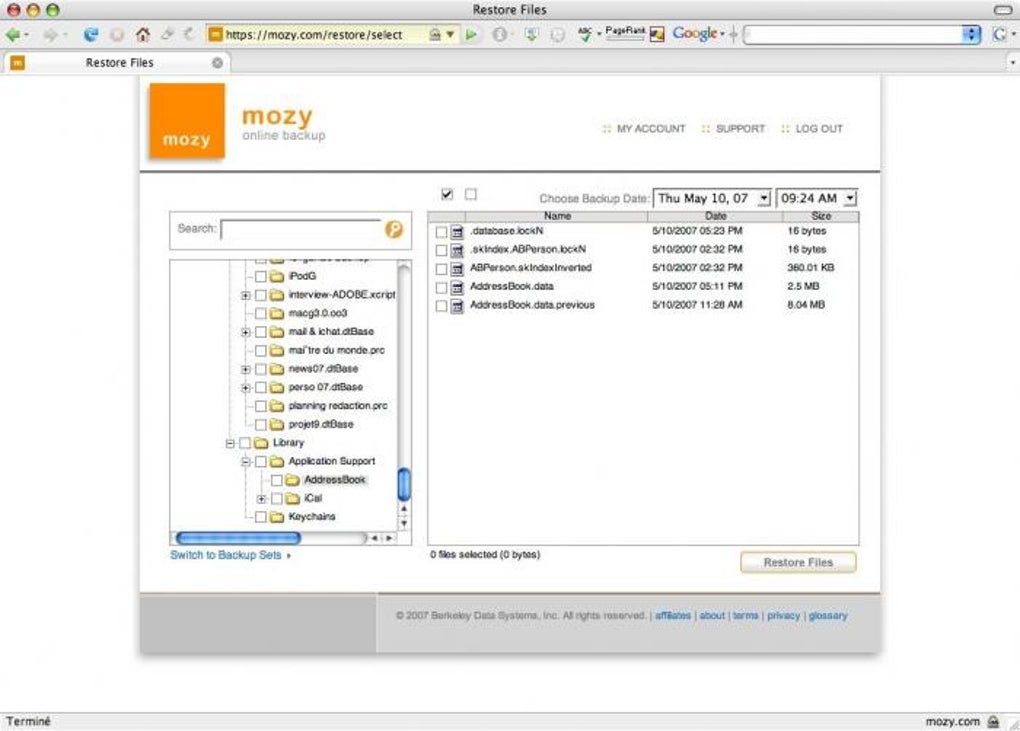Click the iCal folder icon
The width and height of the screenshot is (1020, 731).
click(x=293, y=499)
